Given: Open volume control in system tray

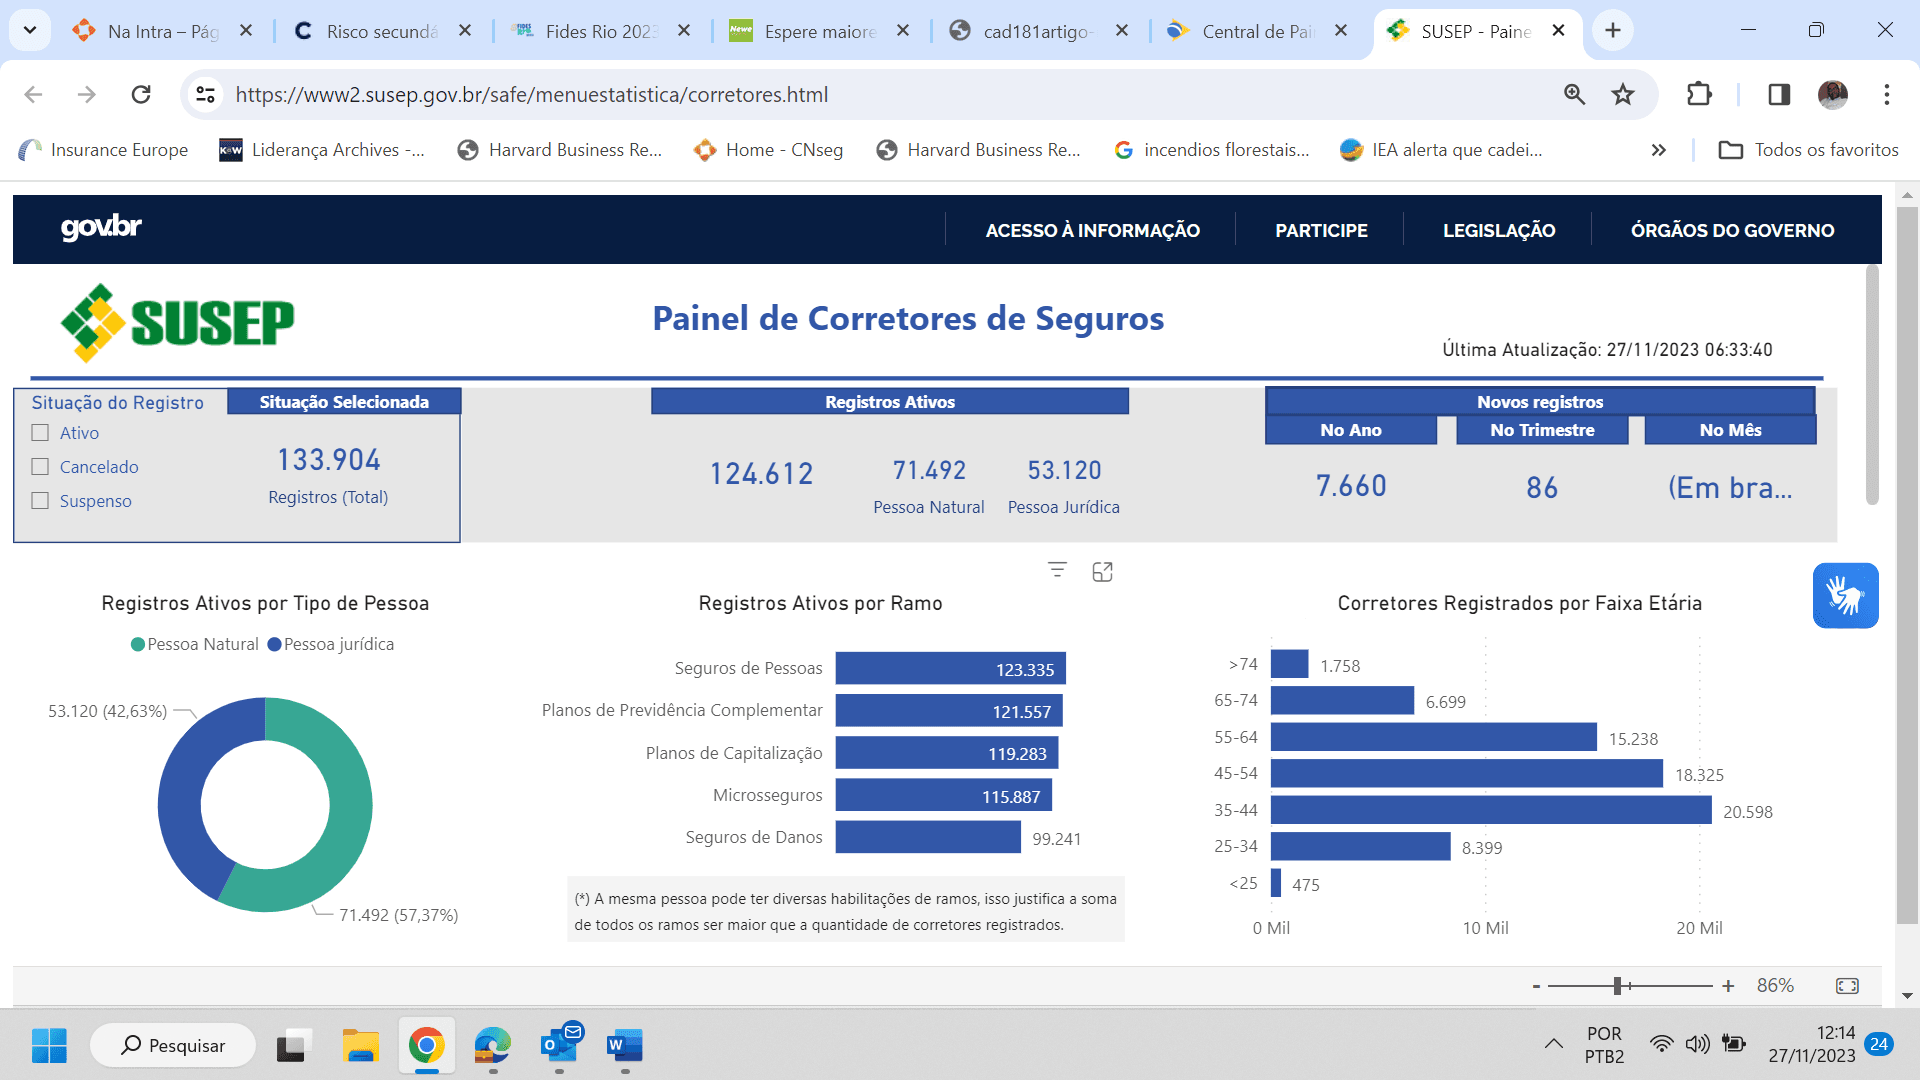Looking at the screenshot, I should pyautogui.click(x=1697, y=1044).
